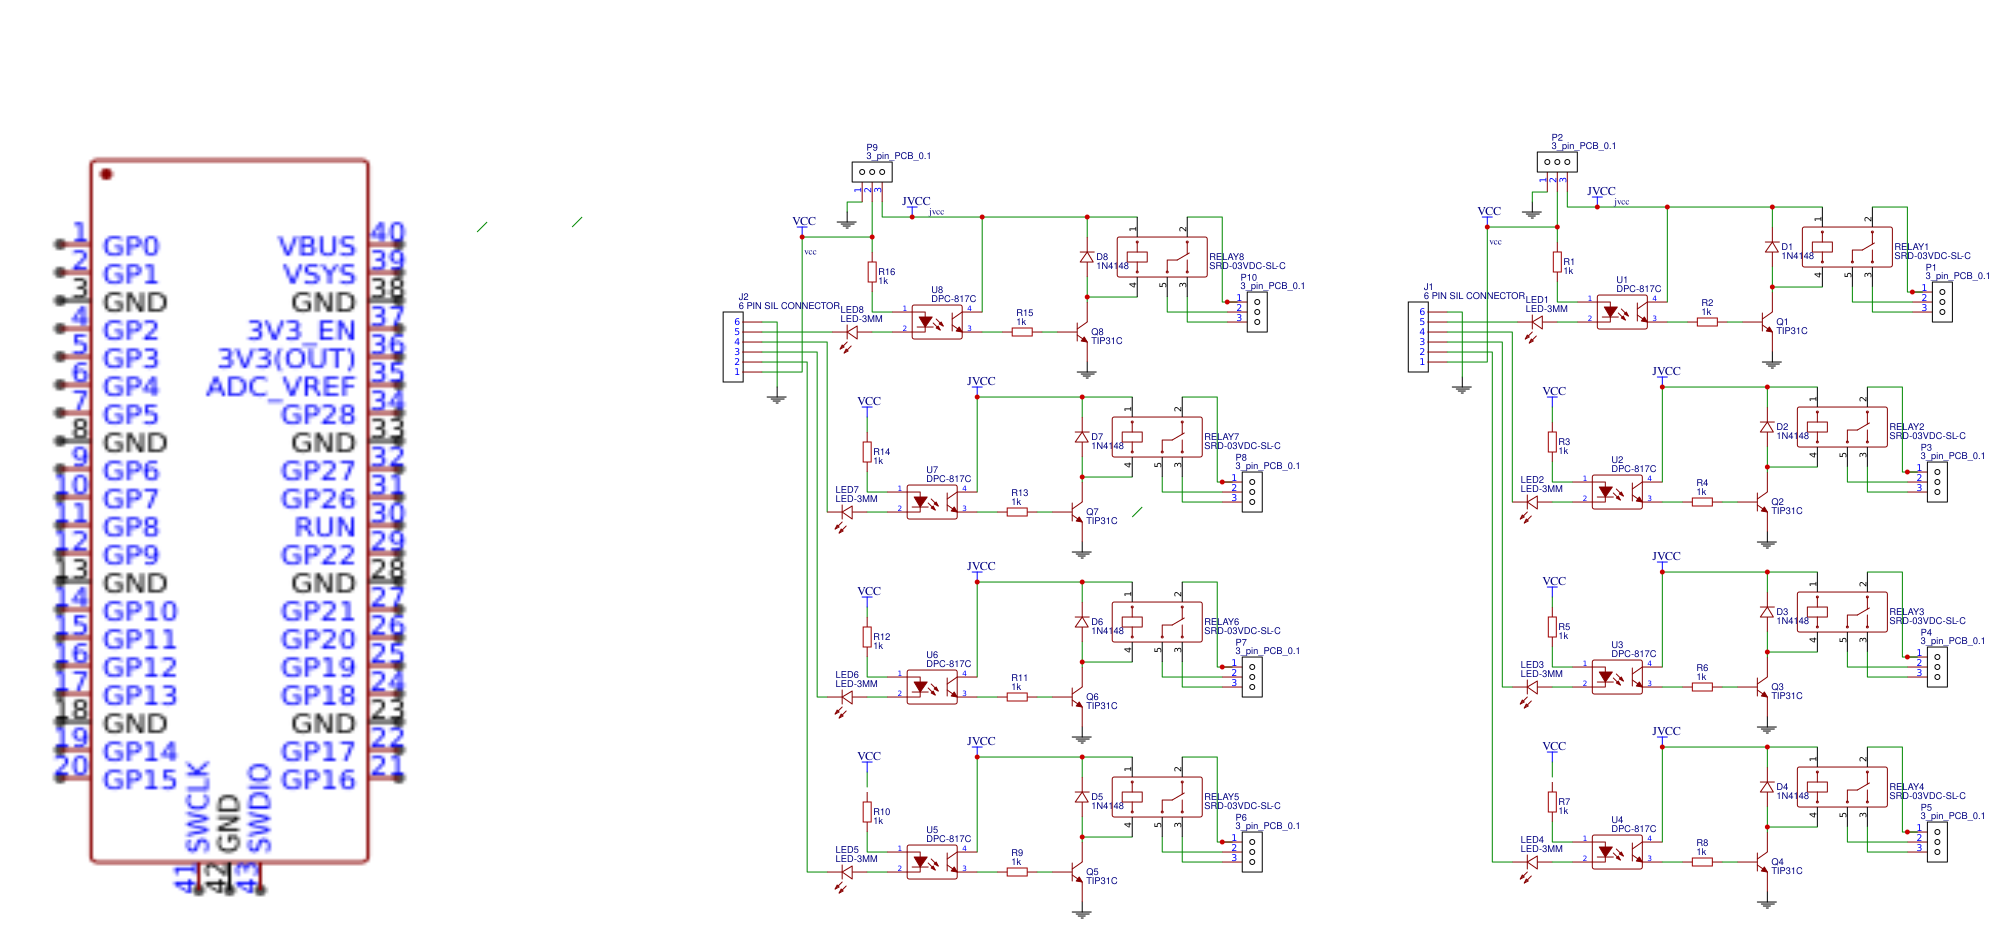Select the D6 diode symbol
Viewport: 2001px width, 934px height.
[1082, 622]
